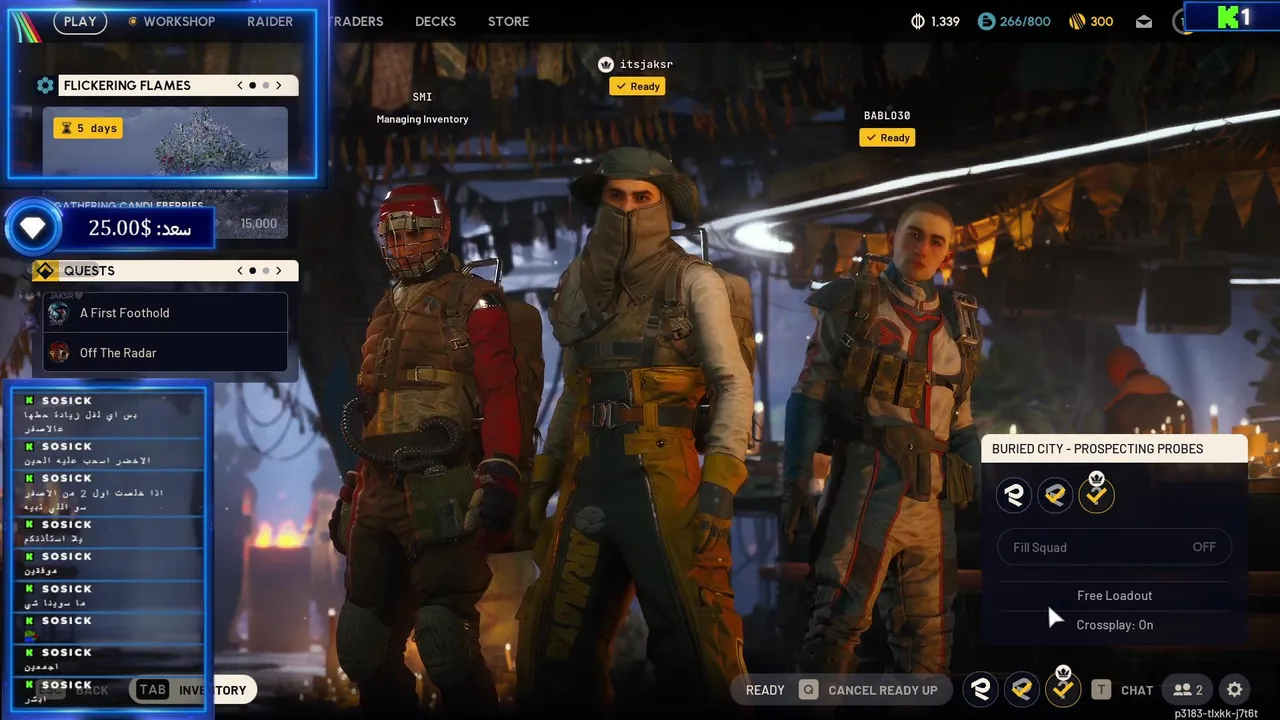Click player name itsjaksr
Image resolution: width=1280 pixels, height=720 pixels.
point(646,64)
